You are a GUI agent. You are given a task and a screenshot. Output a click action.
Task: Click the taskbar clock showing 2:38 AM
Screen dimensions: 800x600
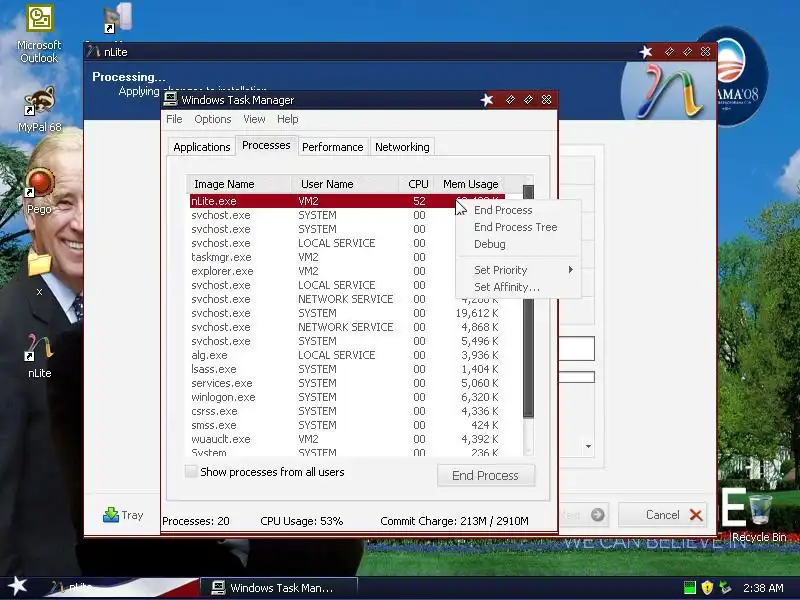click(763, 588)
